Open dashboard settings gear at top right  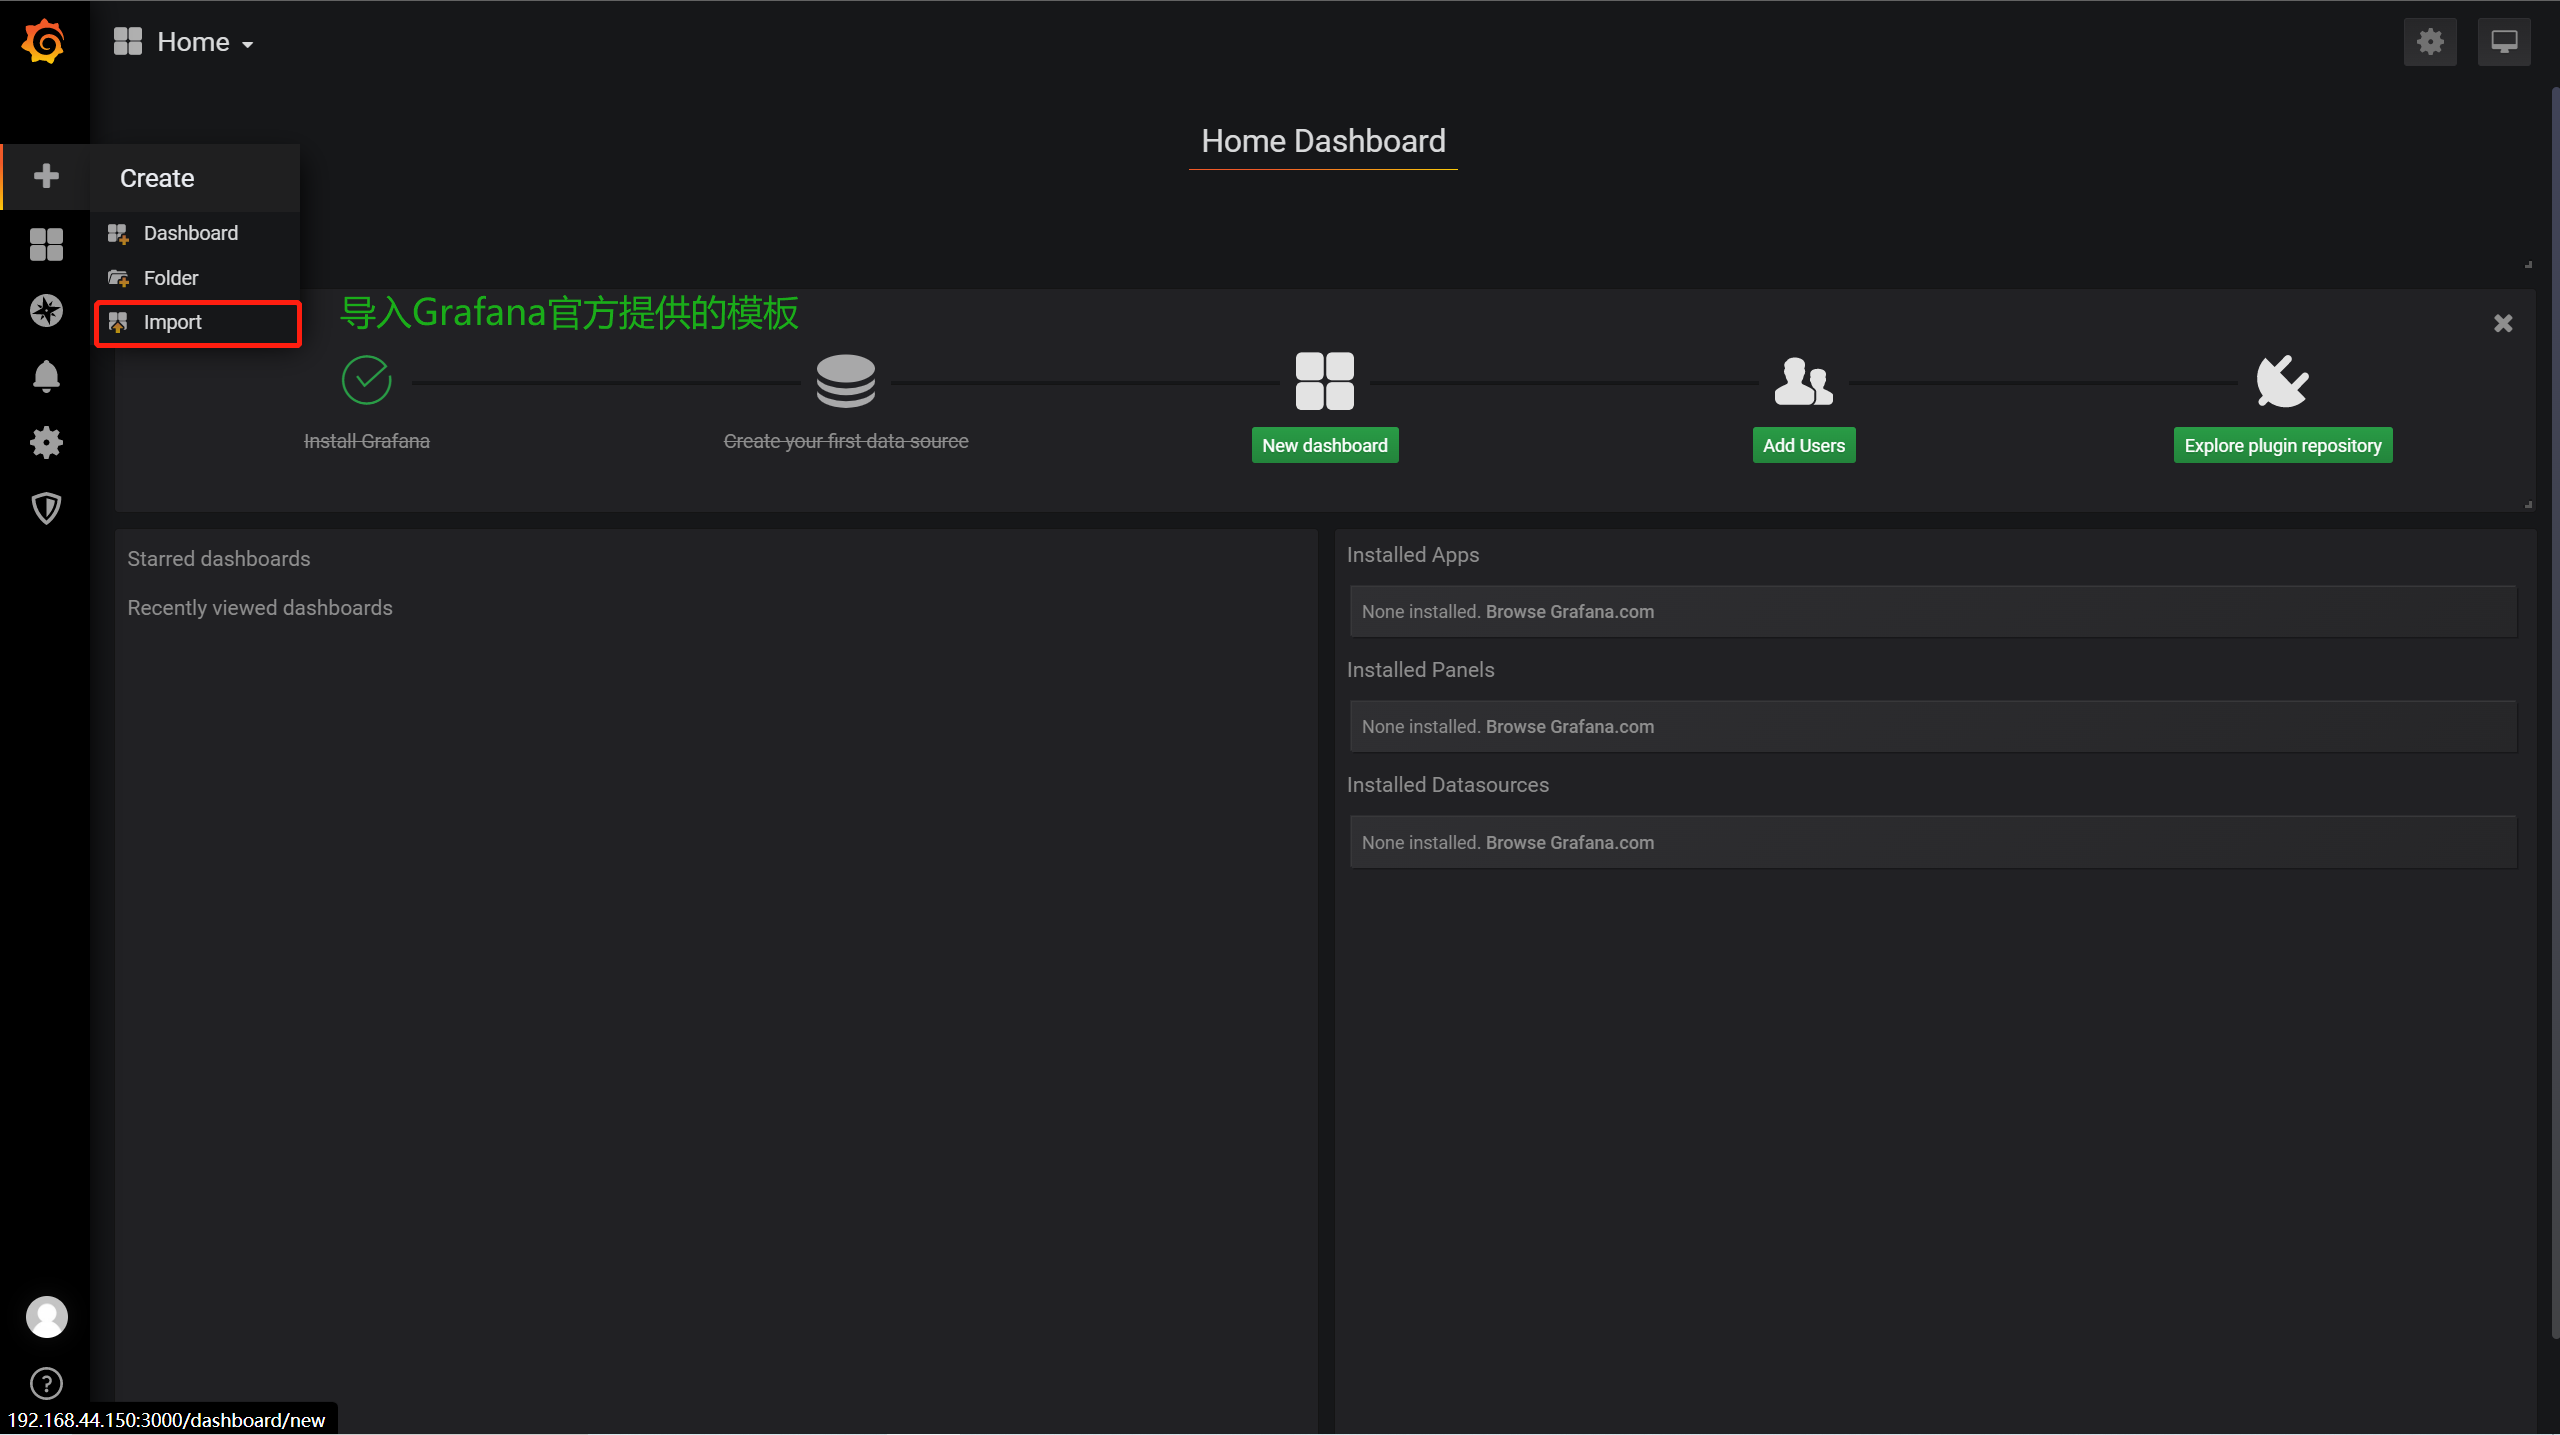pos(2430,42)
